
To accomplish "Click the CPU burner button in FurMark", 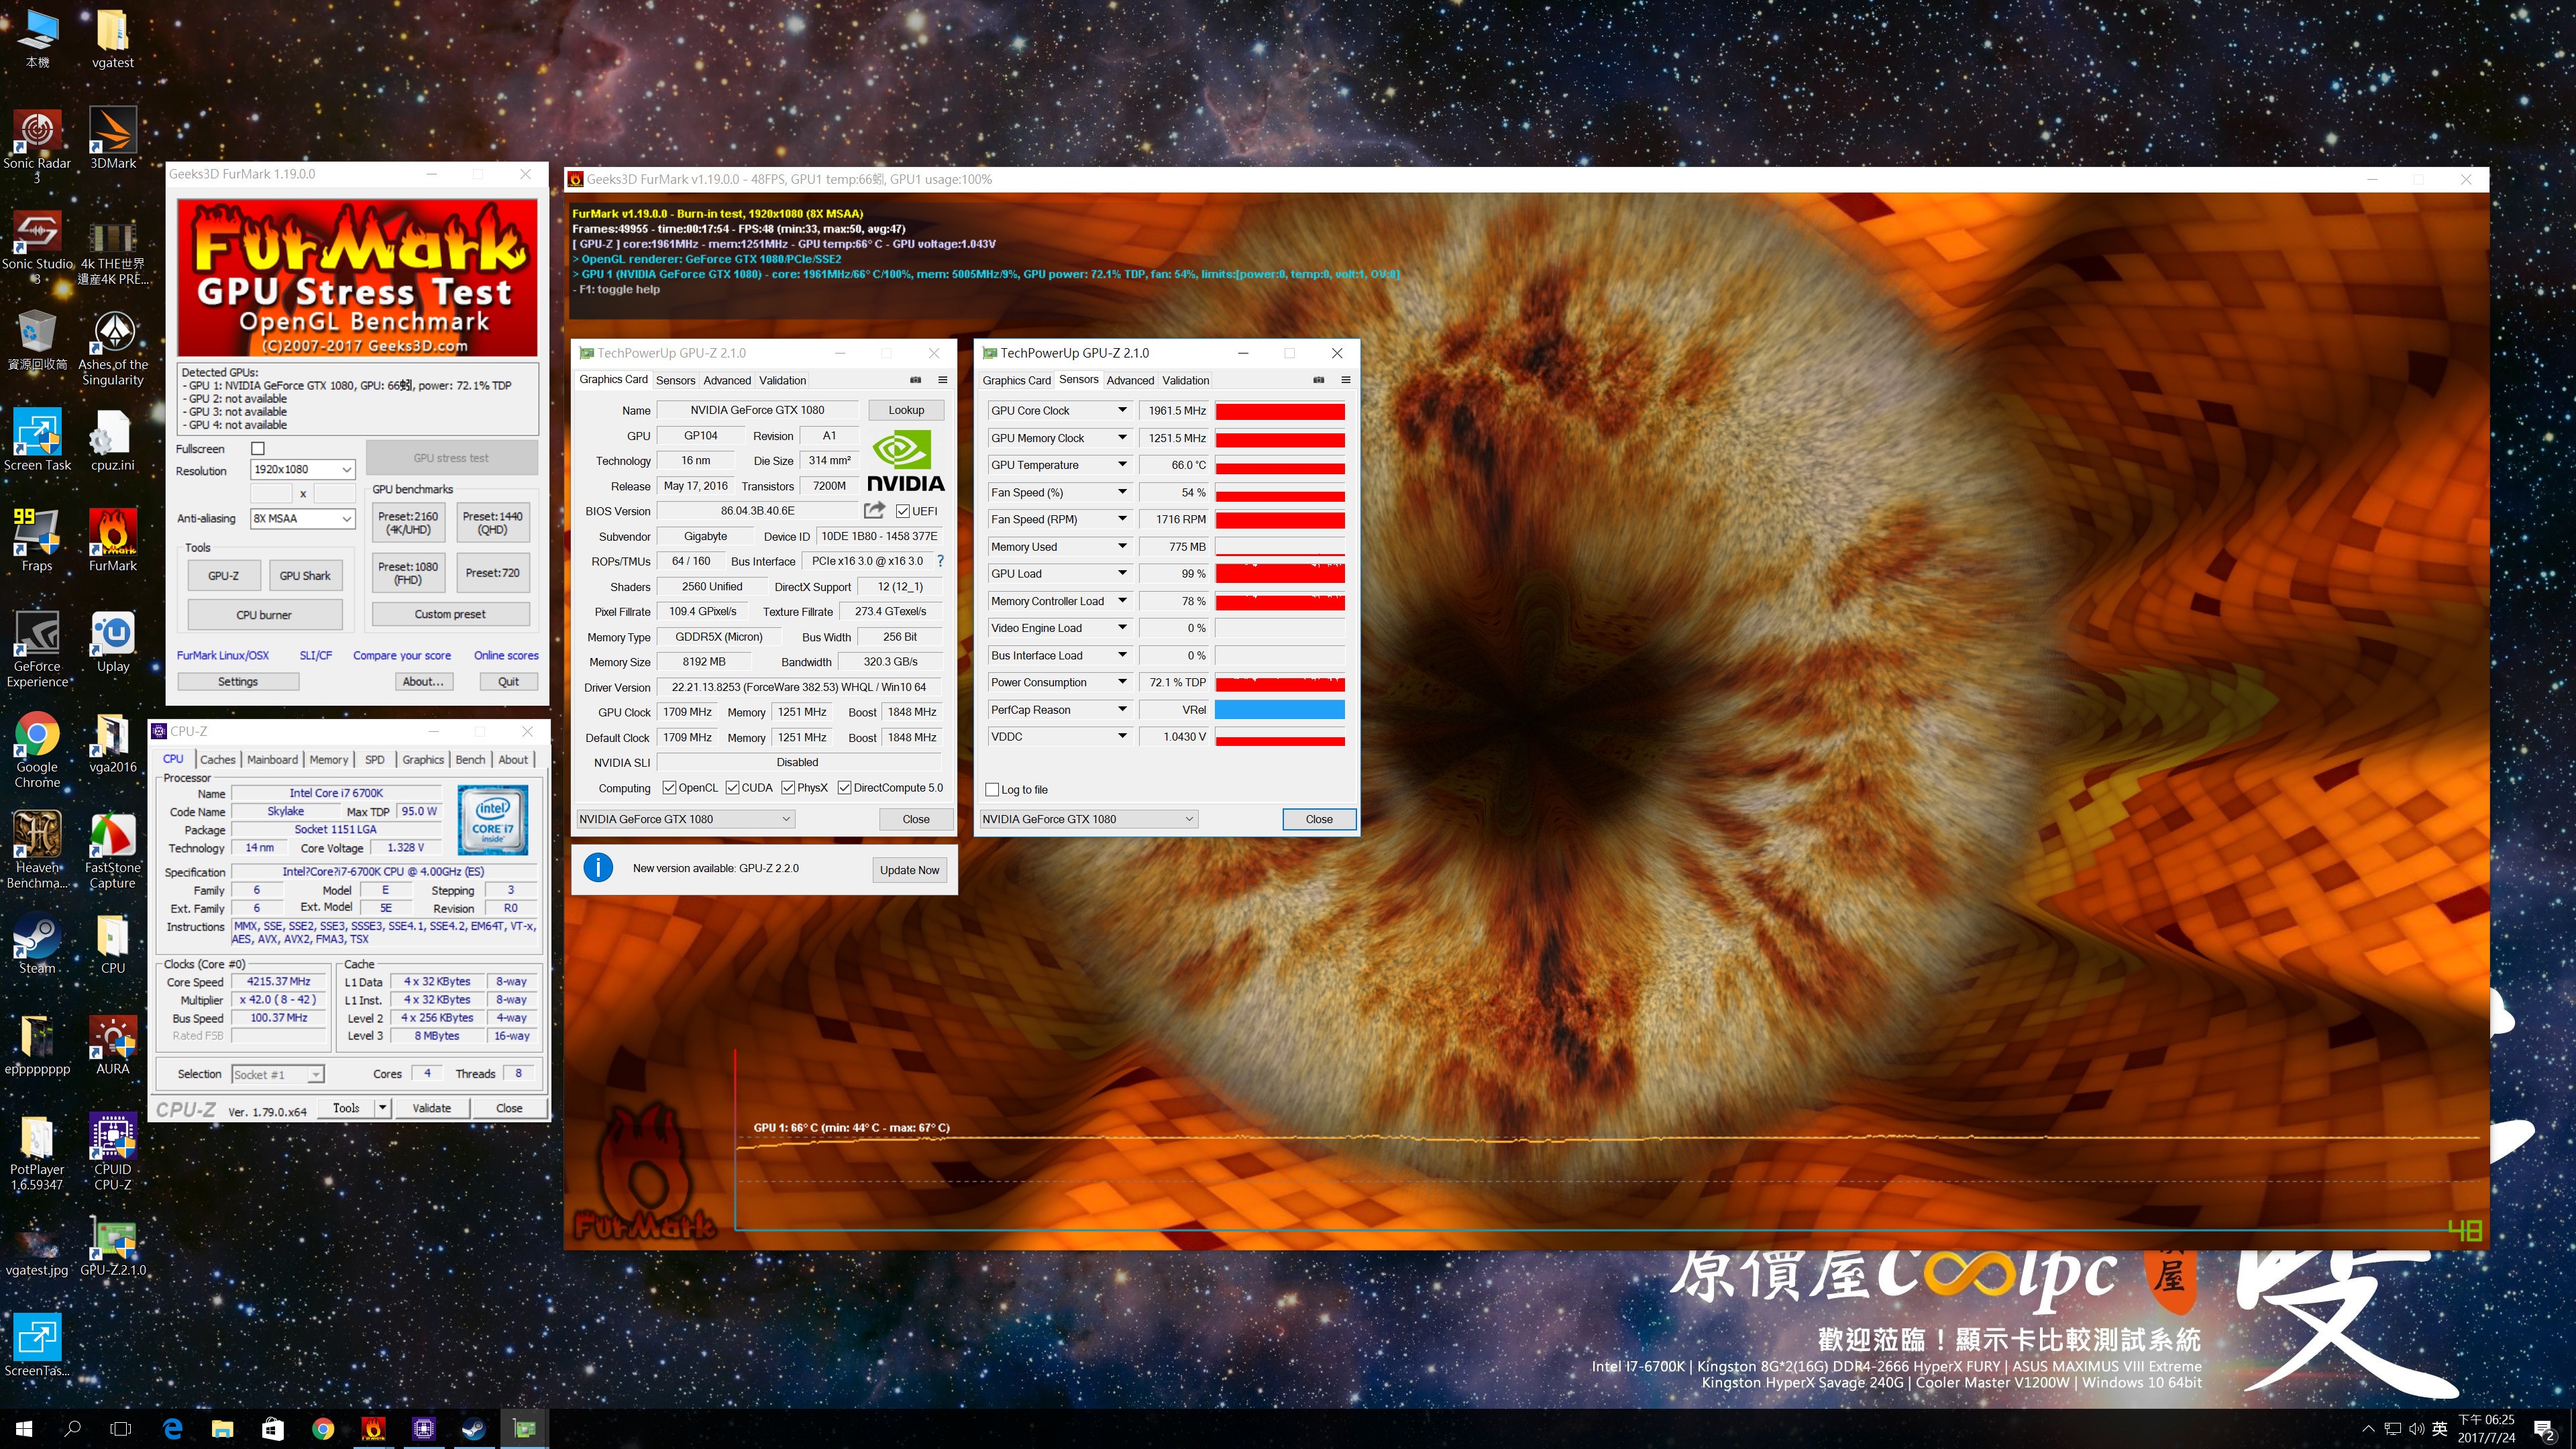I will tap(264, 615).
